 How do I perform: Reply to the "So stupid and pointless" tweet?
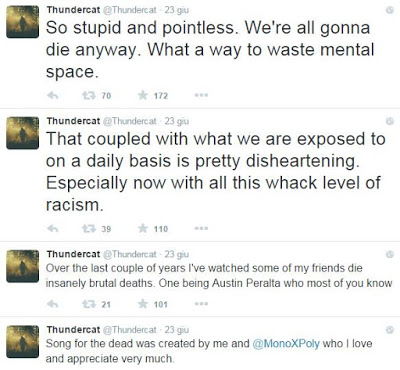coord(53,96)
